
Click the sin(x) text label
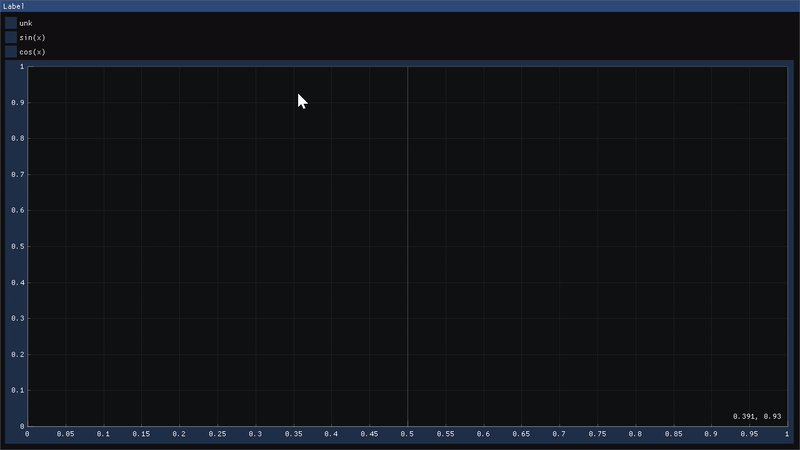coord(32,37)
